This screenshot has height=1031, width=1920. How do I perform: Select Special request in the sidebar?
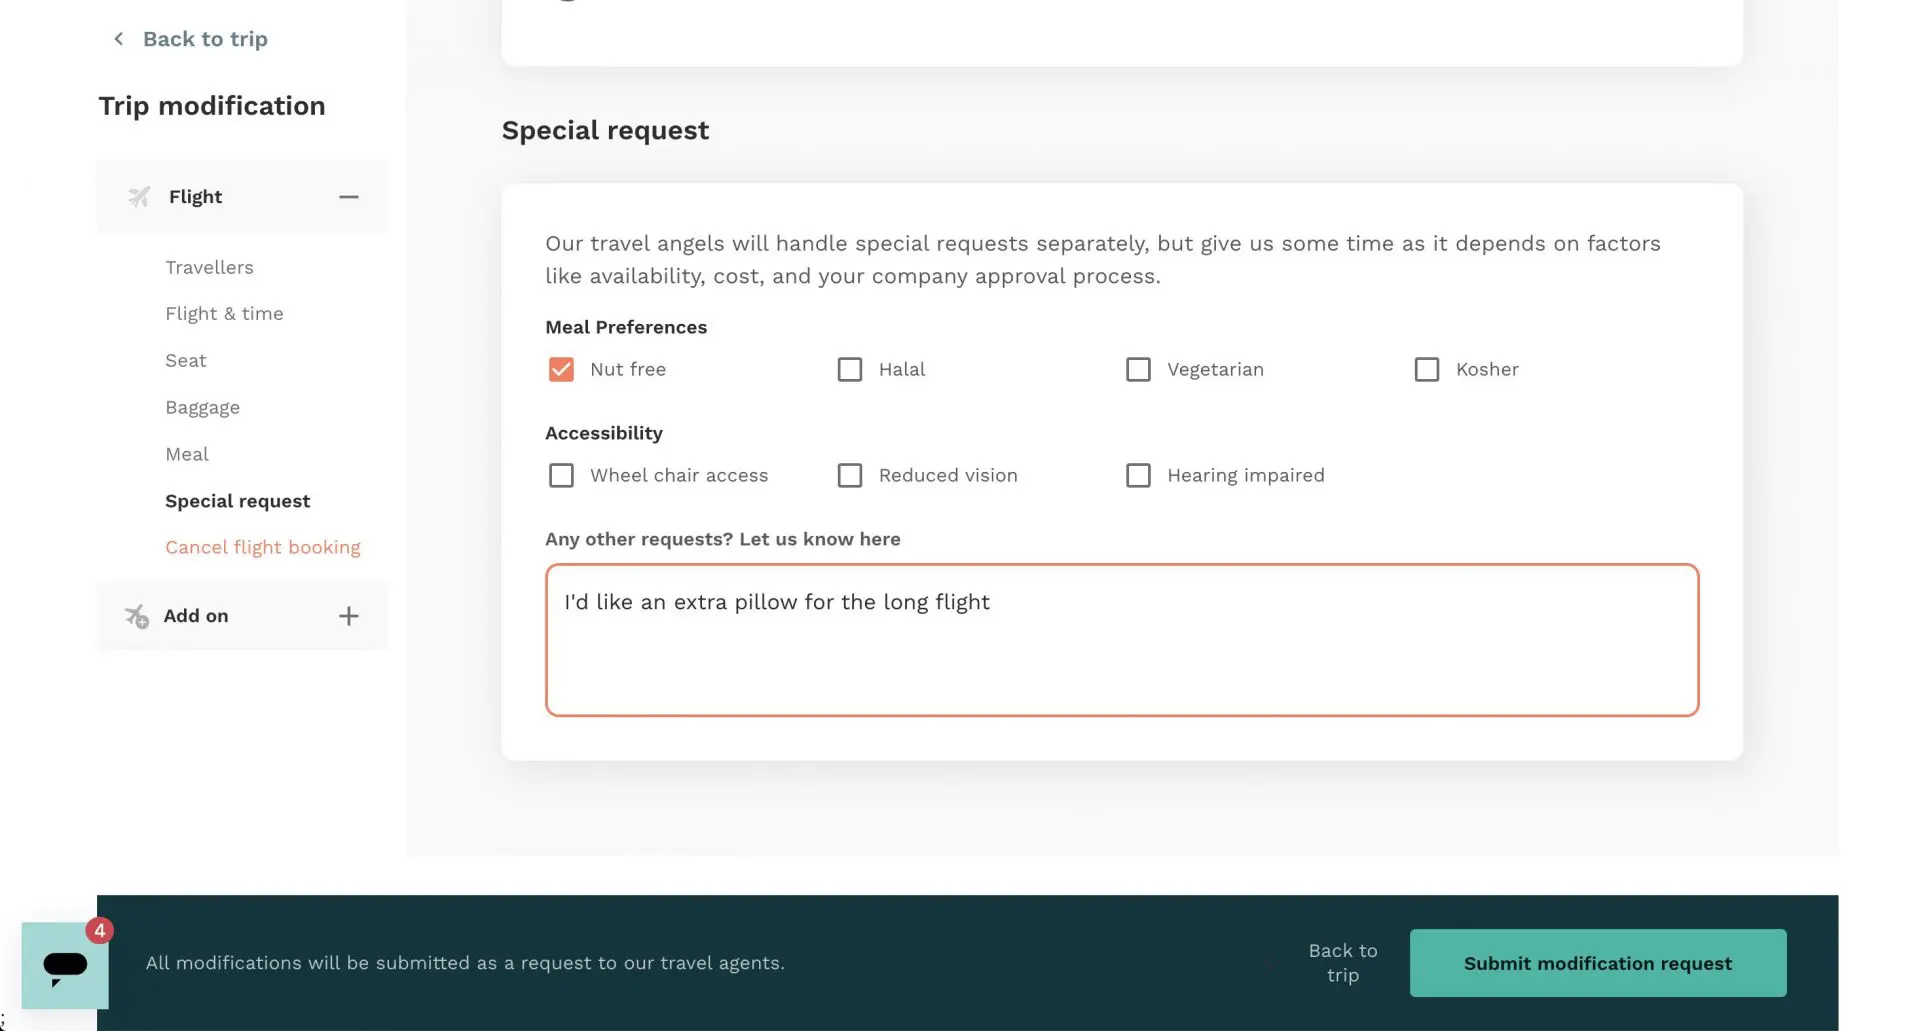pos(238,501)
